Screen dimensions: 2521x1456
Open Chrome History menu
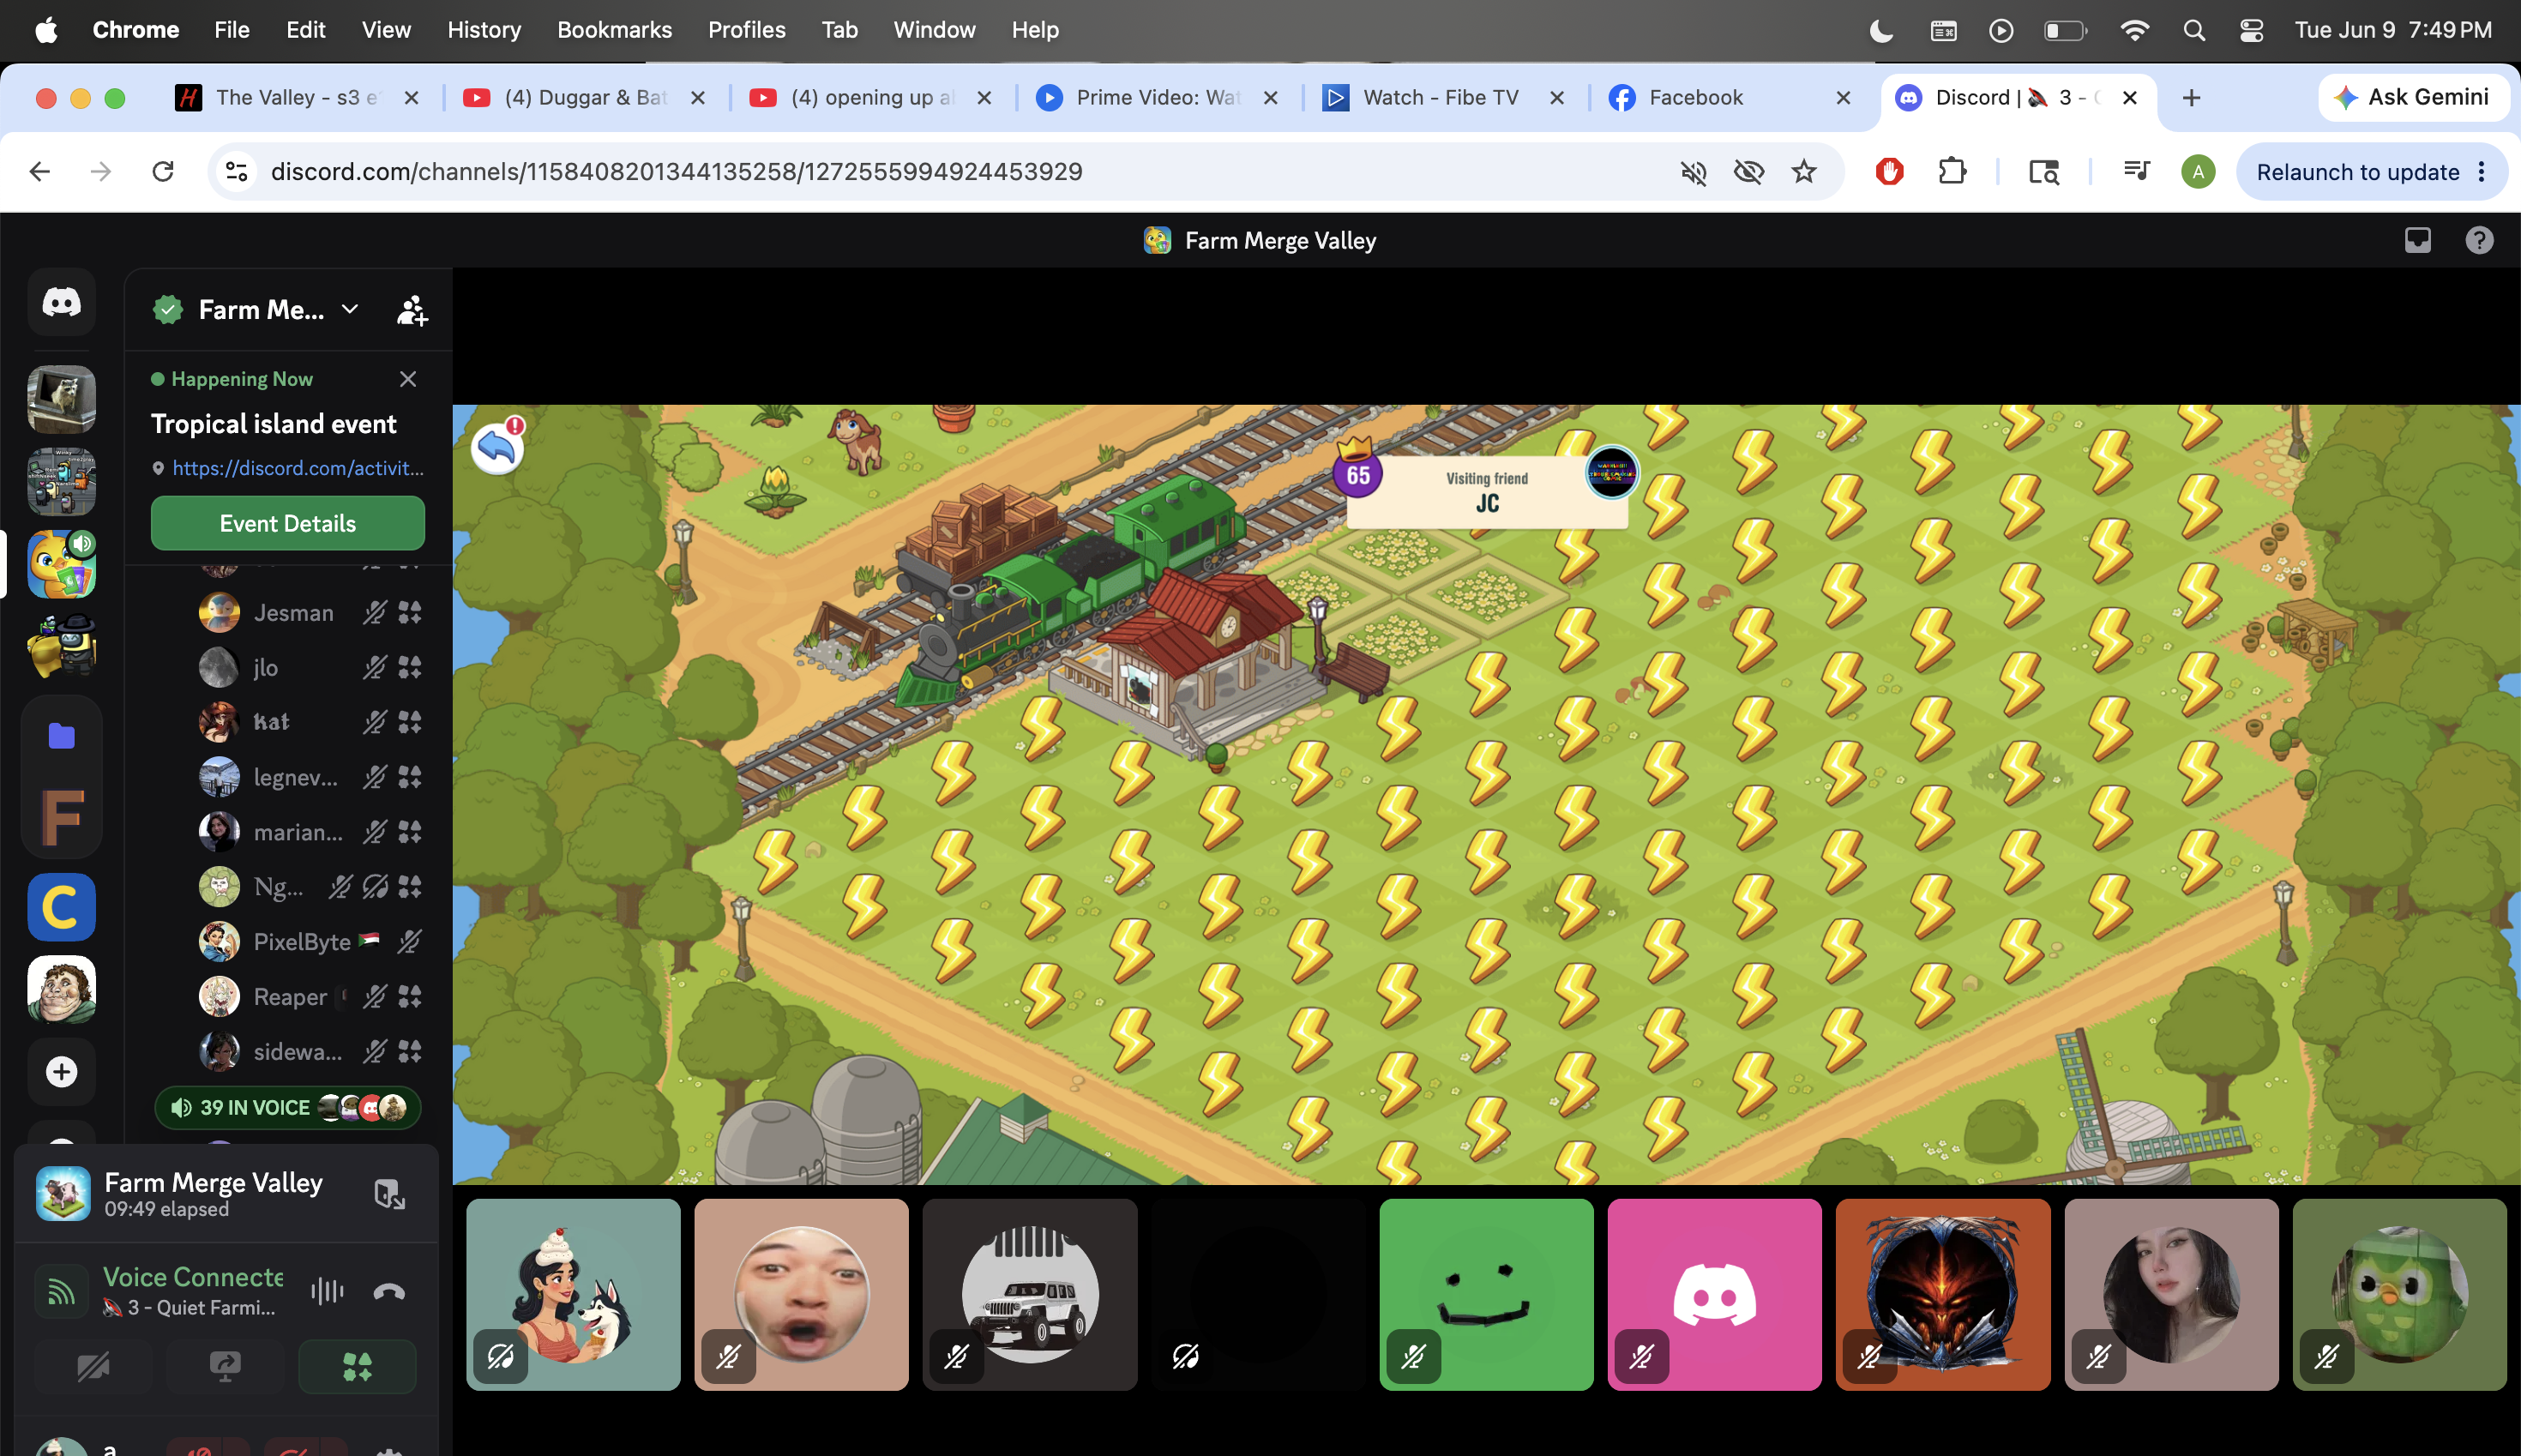point(484,30)
